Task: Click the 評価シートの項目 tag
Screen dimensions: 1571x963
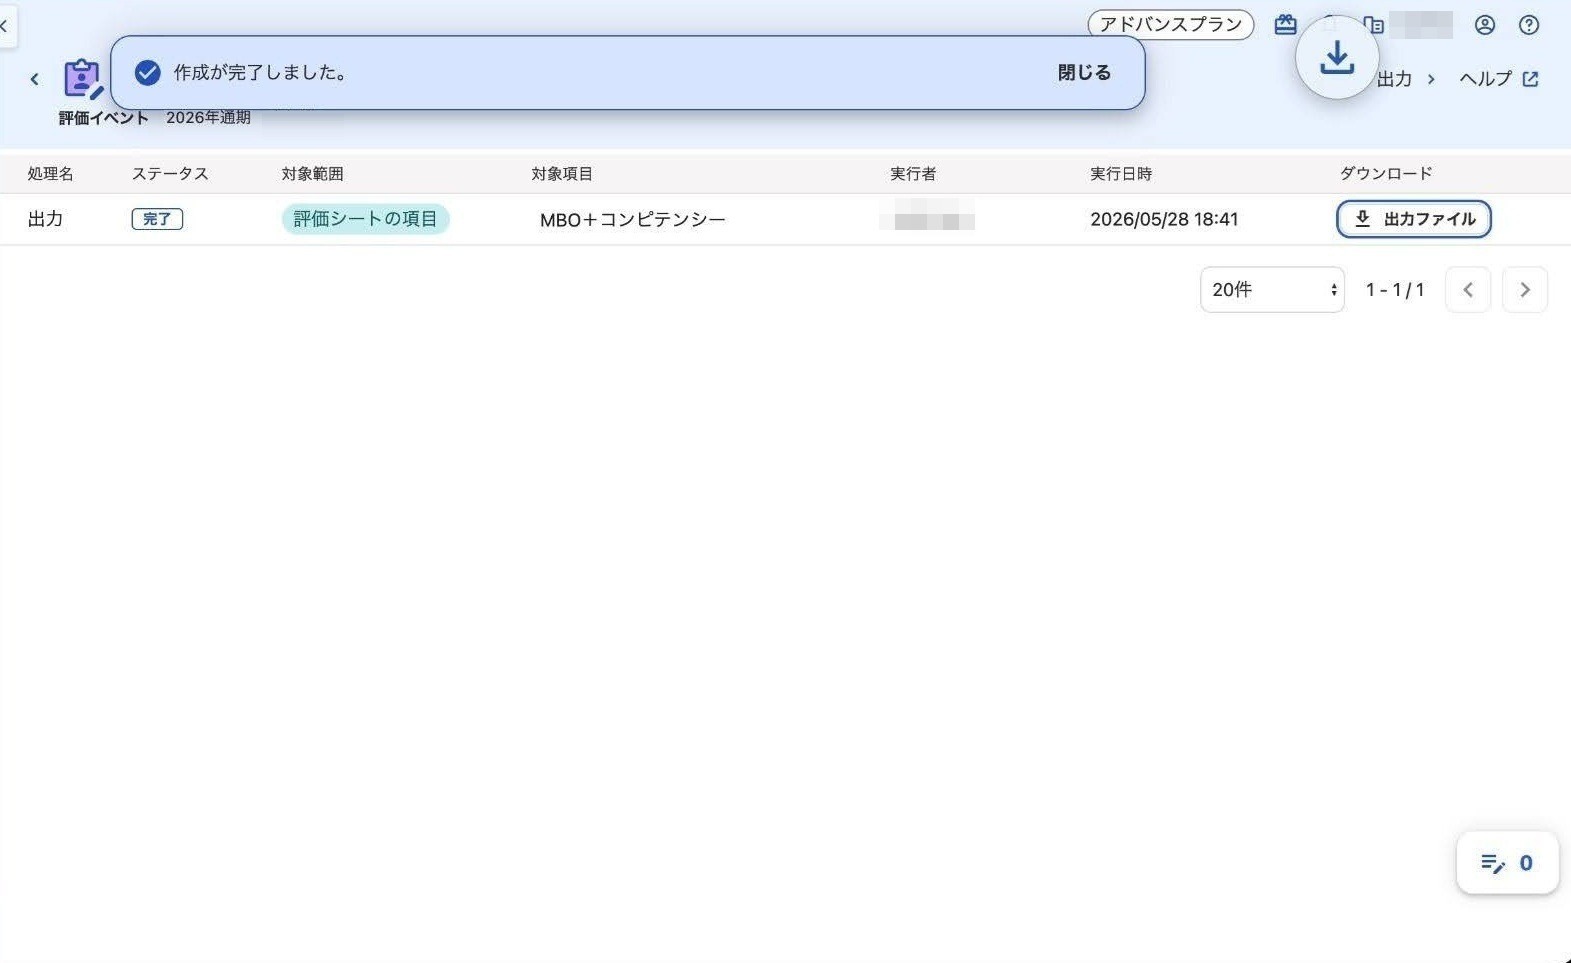Action: tap(365, 219)
